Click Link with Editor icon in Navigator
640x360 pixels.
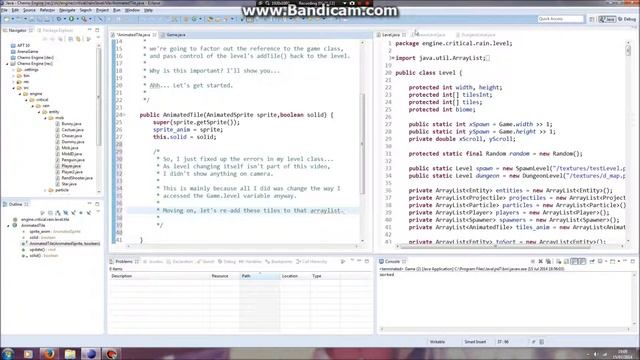click(x=78, y=39)
